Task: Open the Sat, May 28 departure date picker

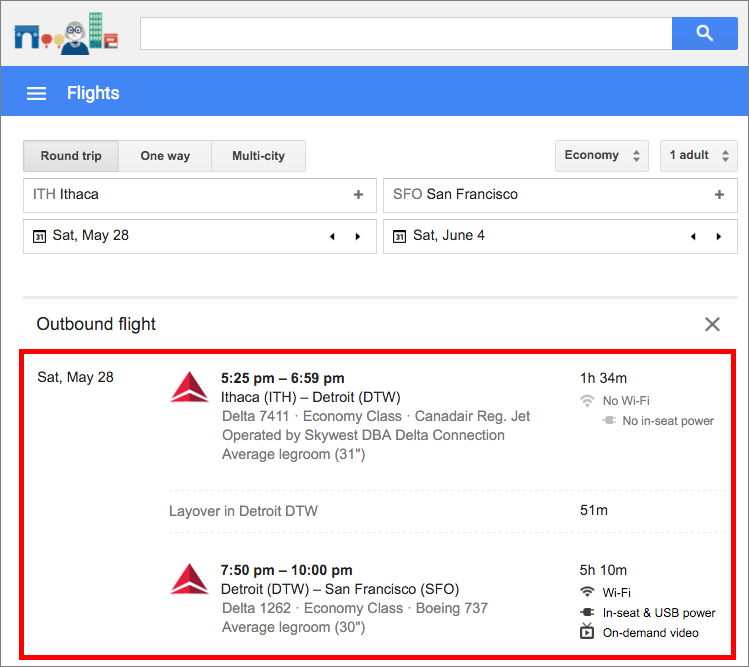Action: pos(200,236)
